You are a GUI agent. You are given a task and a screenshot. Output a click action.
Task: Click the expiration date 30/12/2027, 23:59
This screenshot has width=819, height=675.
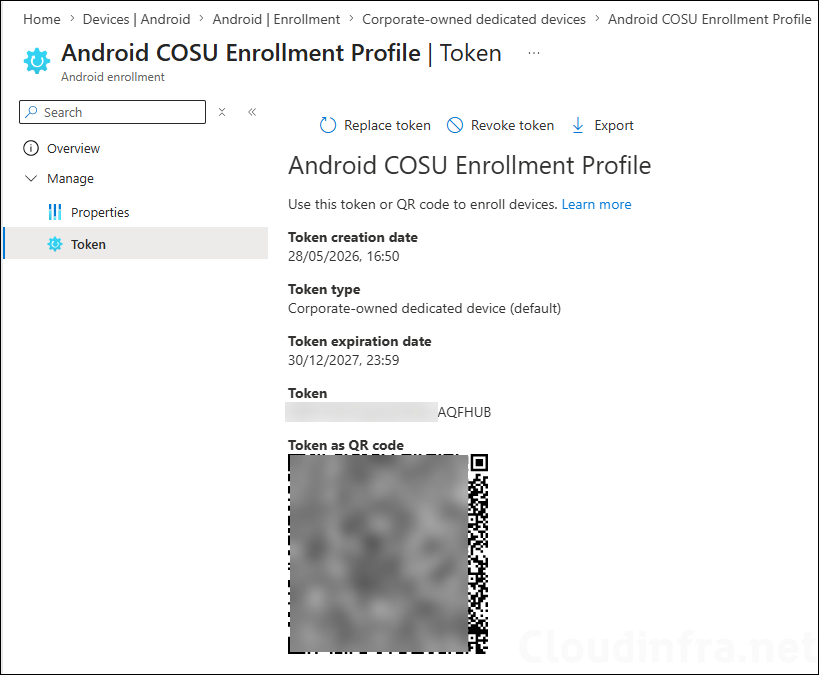point(344,360)
